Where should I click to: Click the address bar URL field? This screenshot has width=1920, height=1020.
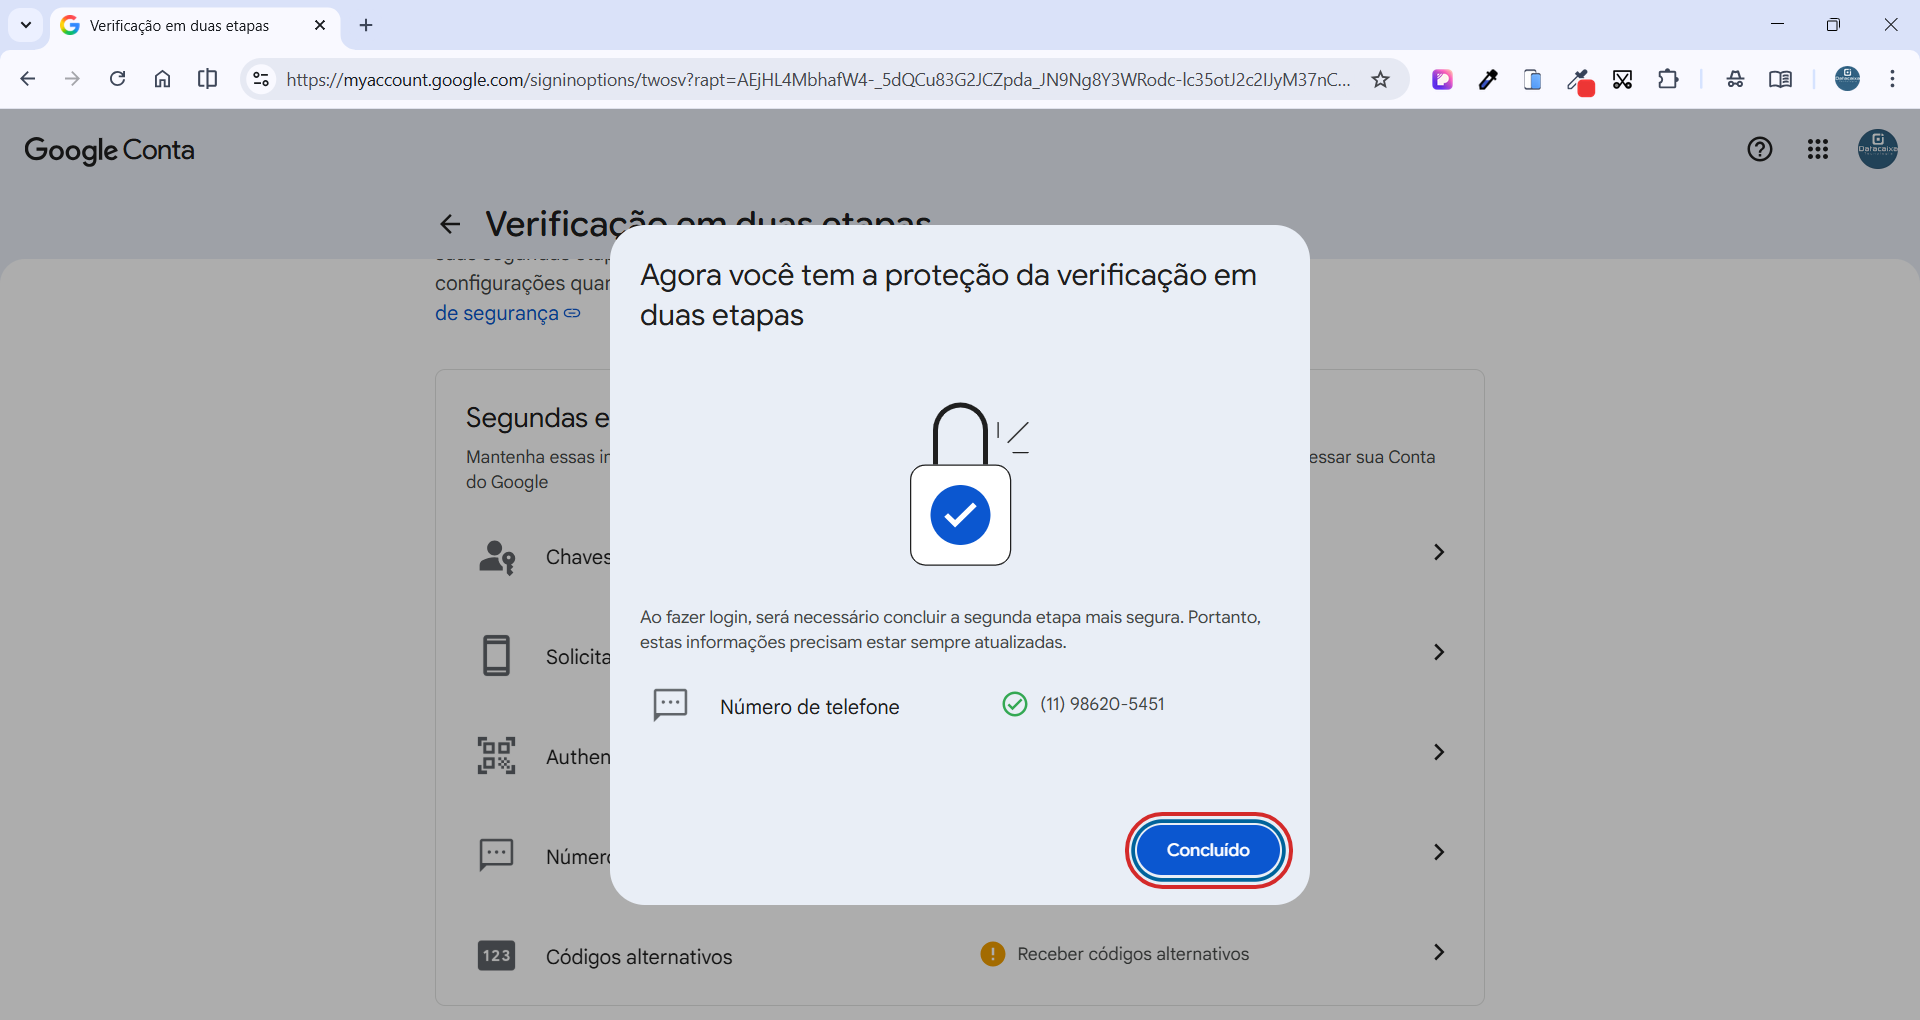[818, 80]
